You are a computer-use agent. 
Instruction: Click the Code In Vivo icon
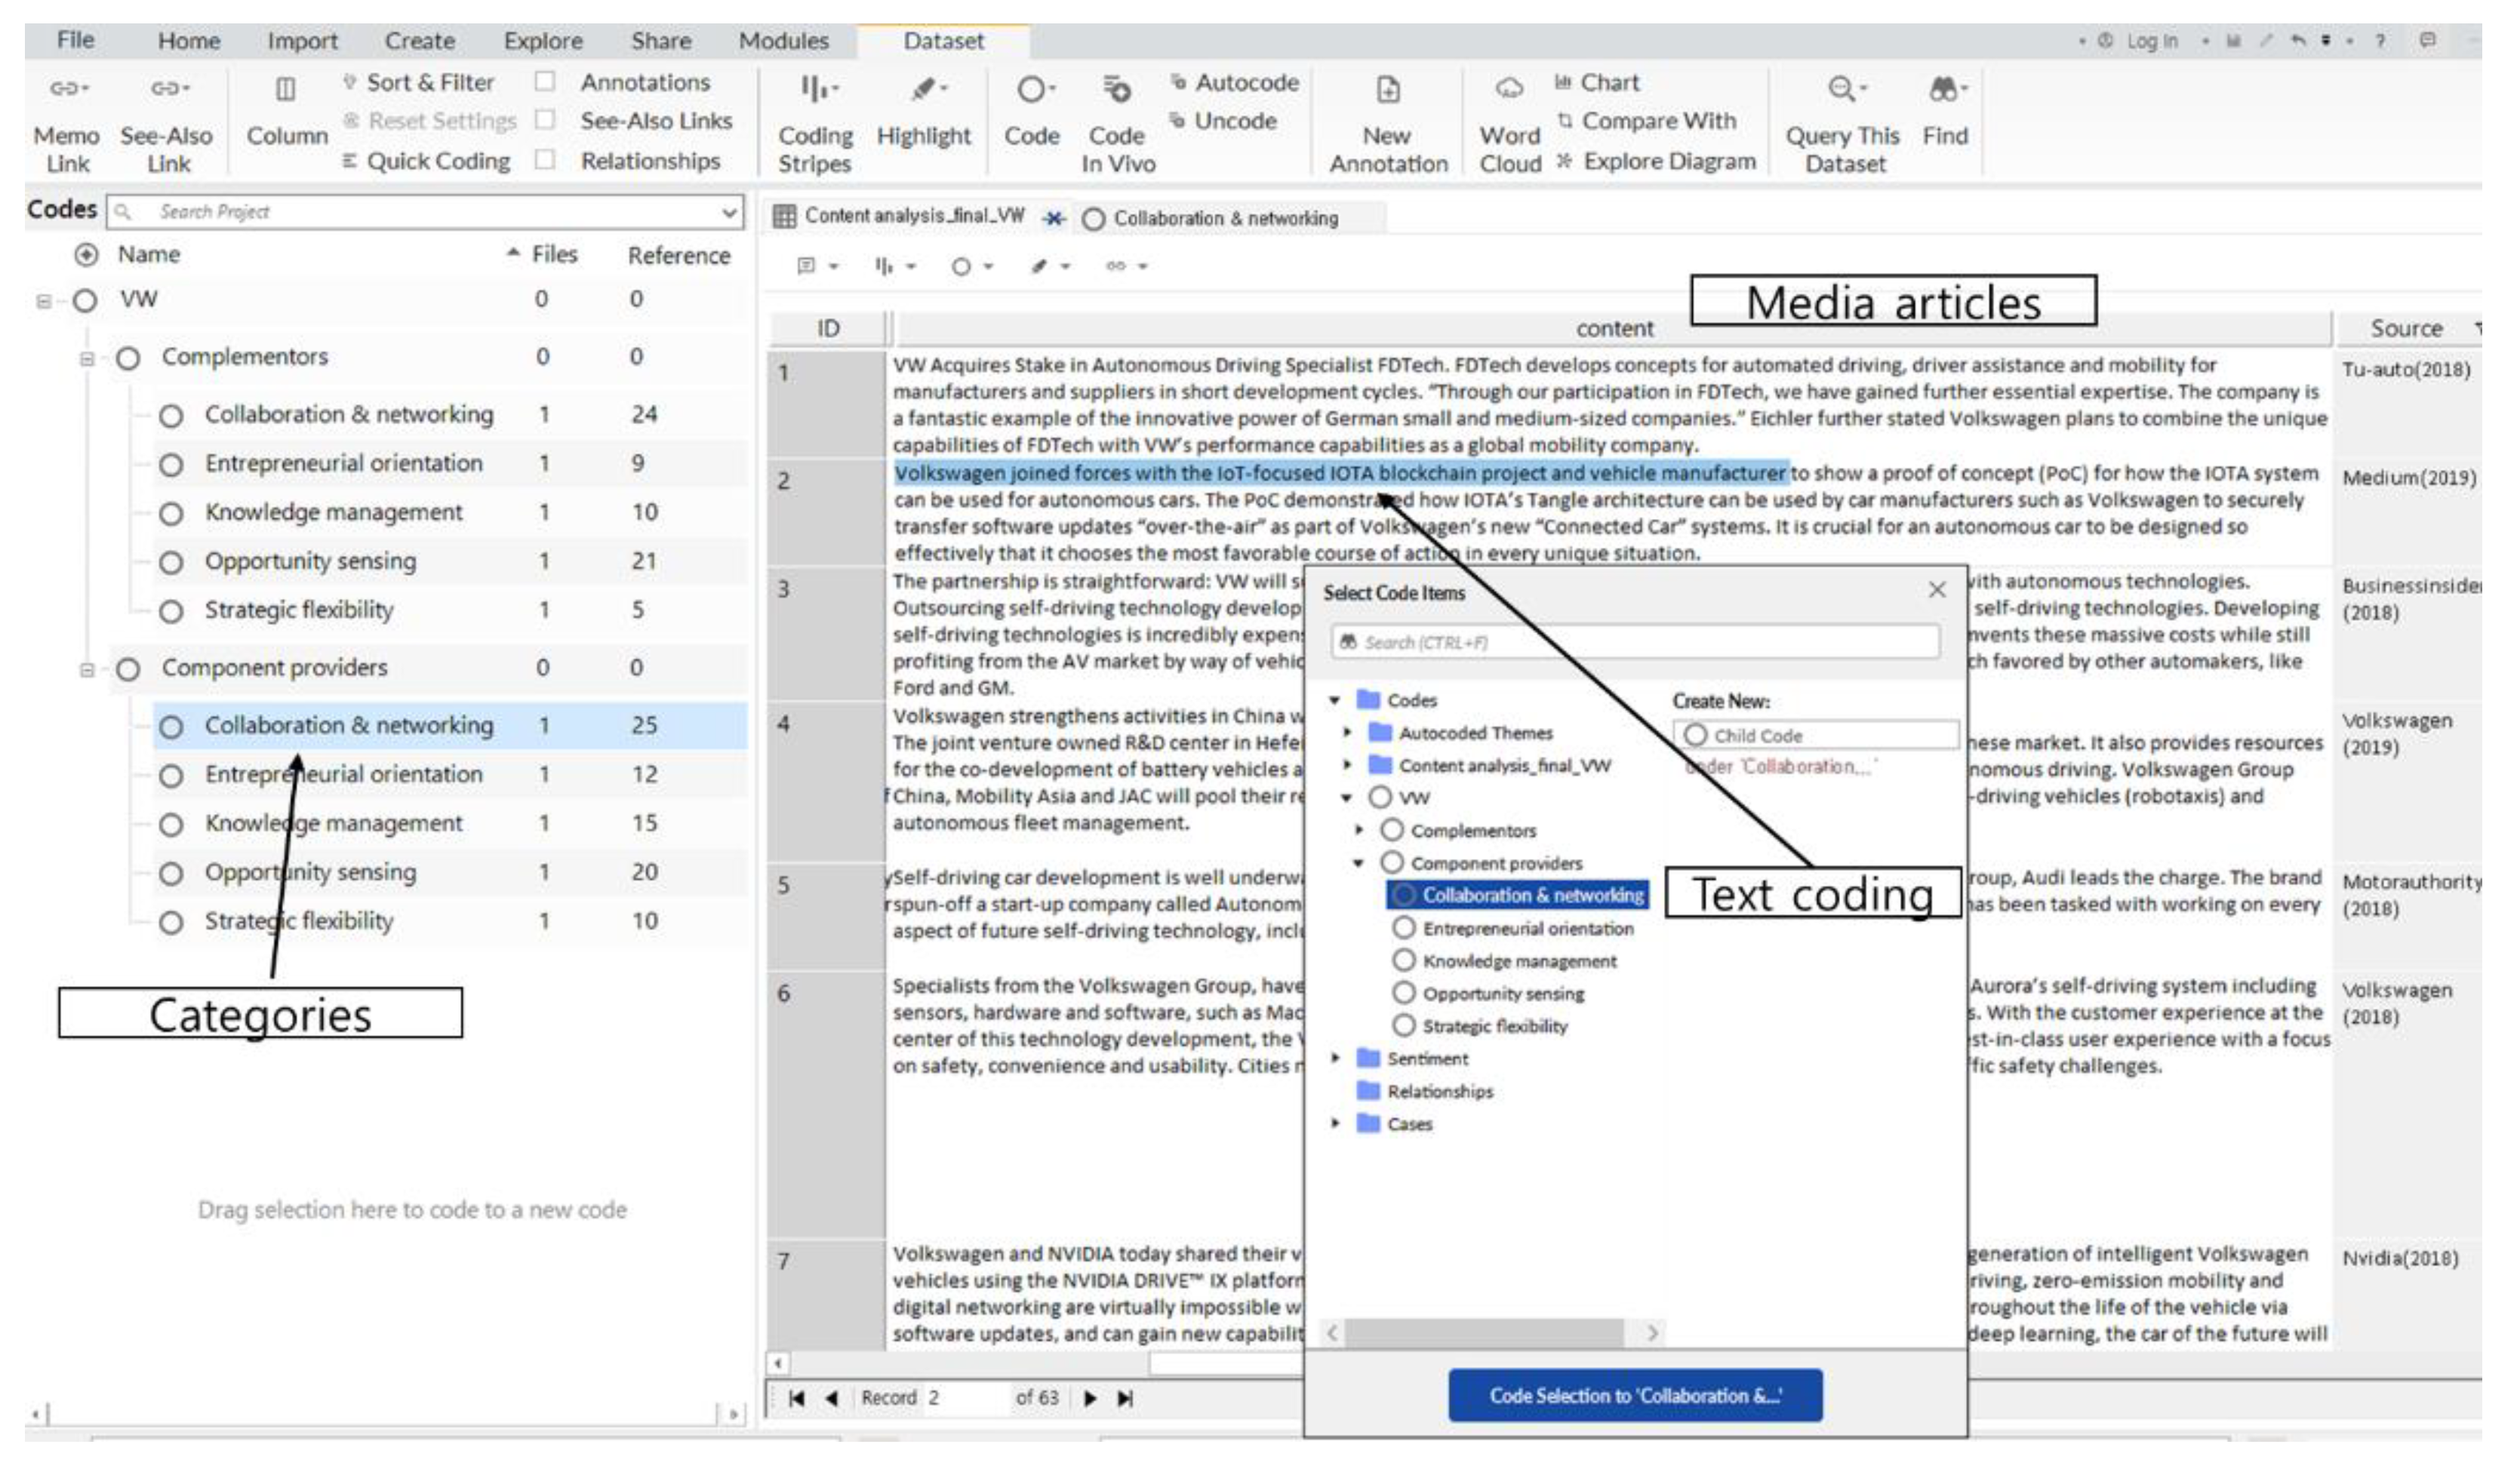[1117, 90]
